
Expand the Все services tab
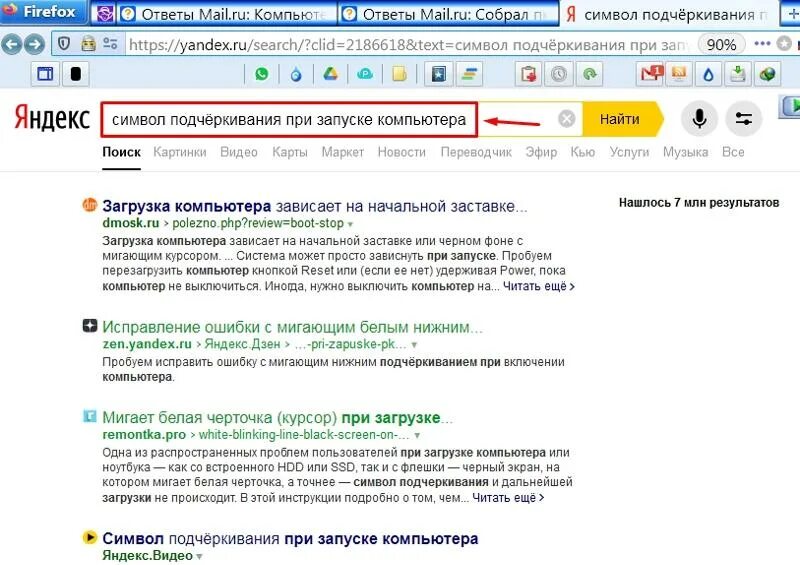pos(733,152)
